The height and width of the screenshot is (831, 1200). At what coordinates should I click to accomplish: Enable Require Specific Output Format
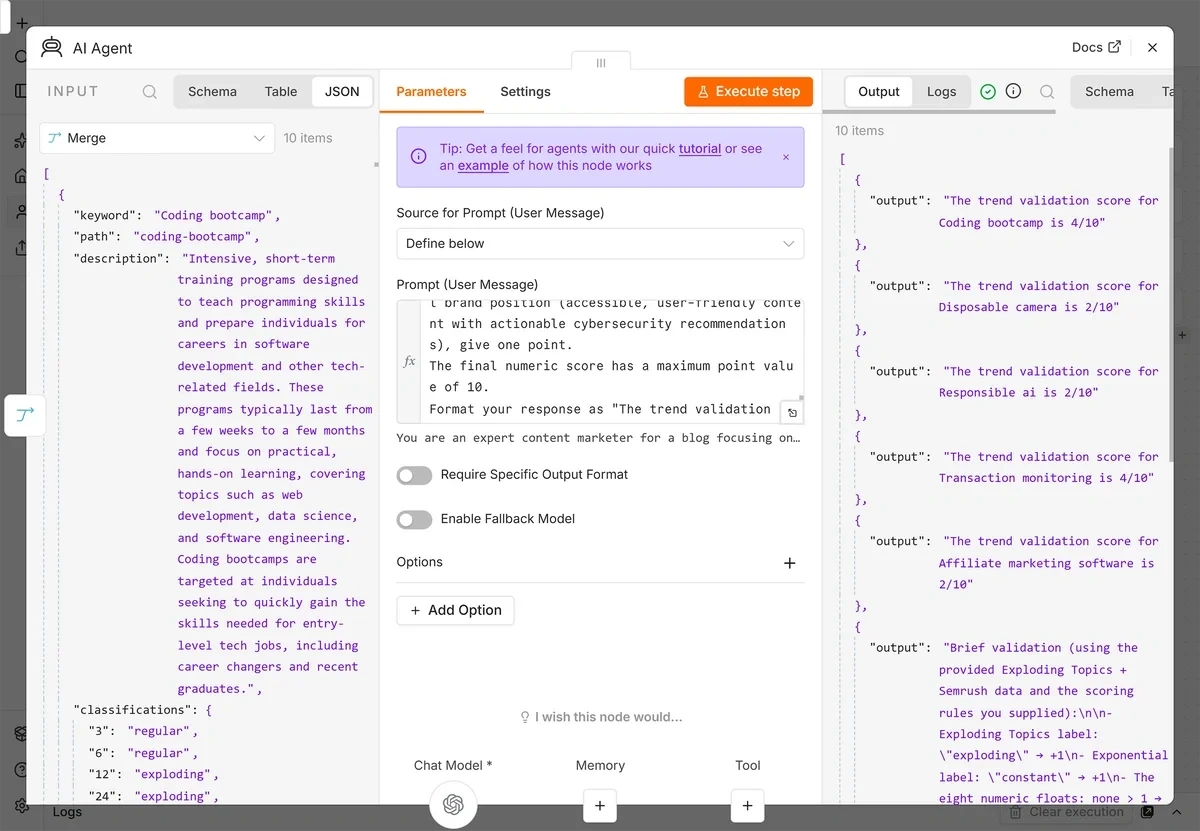click(415, 475)
